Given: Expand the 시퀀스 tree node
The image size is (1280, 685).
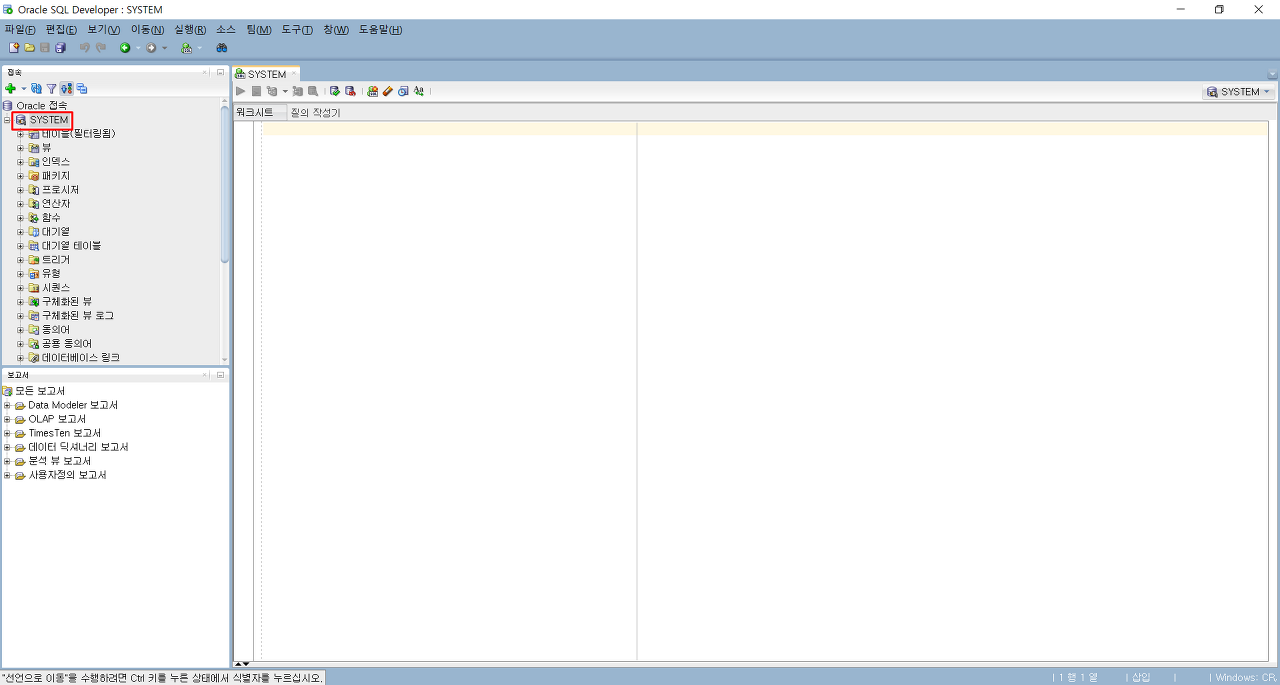Looking at the screenshot, I should click(20, 288).
